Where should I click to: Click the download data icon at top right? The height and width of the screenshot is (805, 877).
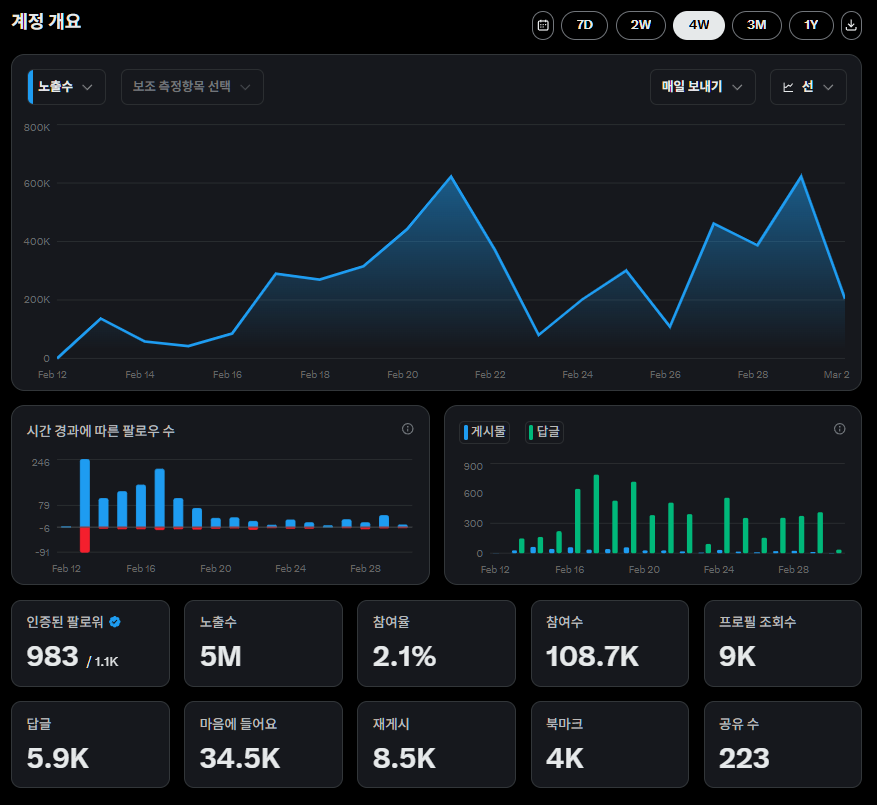point(850,25)
